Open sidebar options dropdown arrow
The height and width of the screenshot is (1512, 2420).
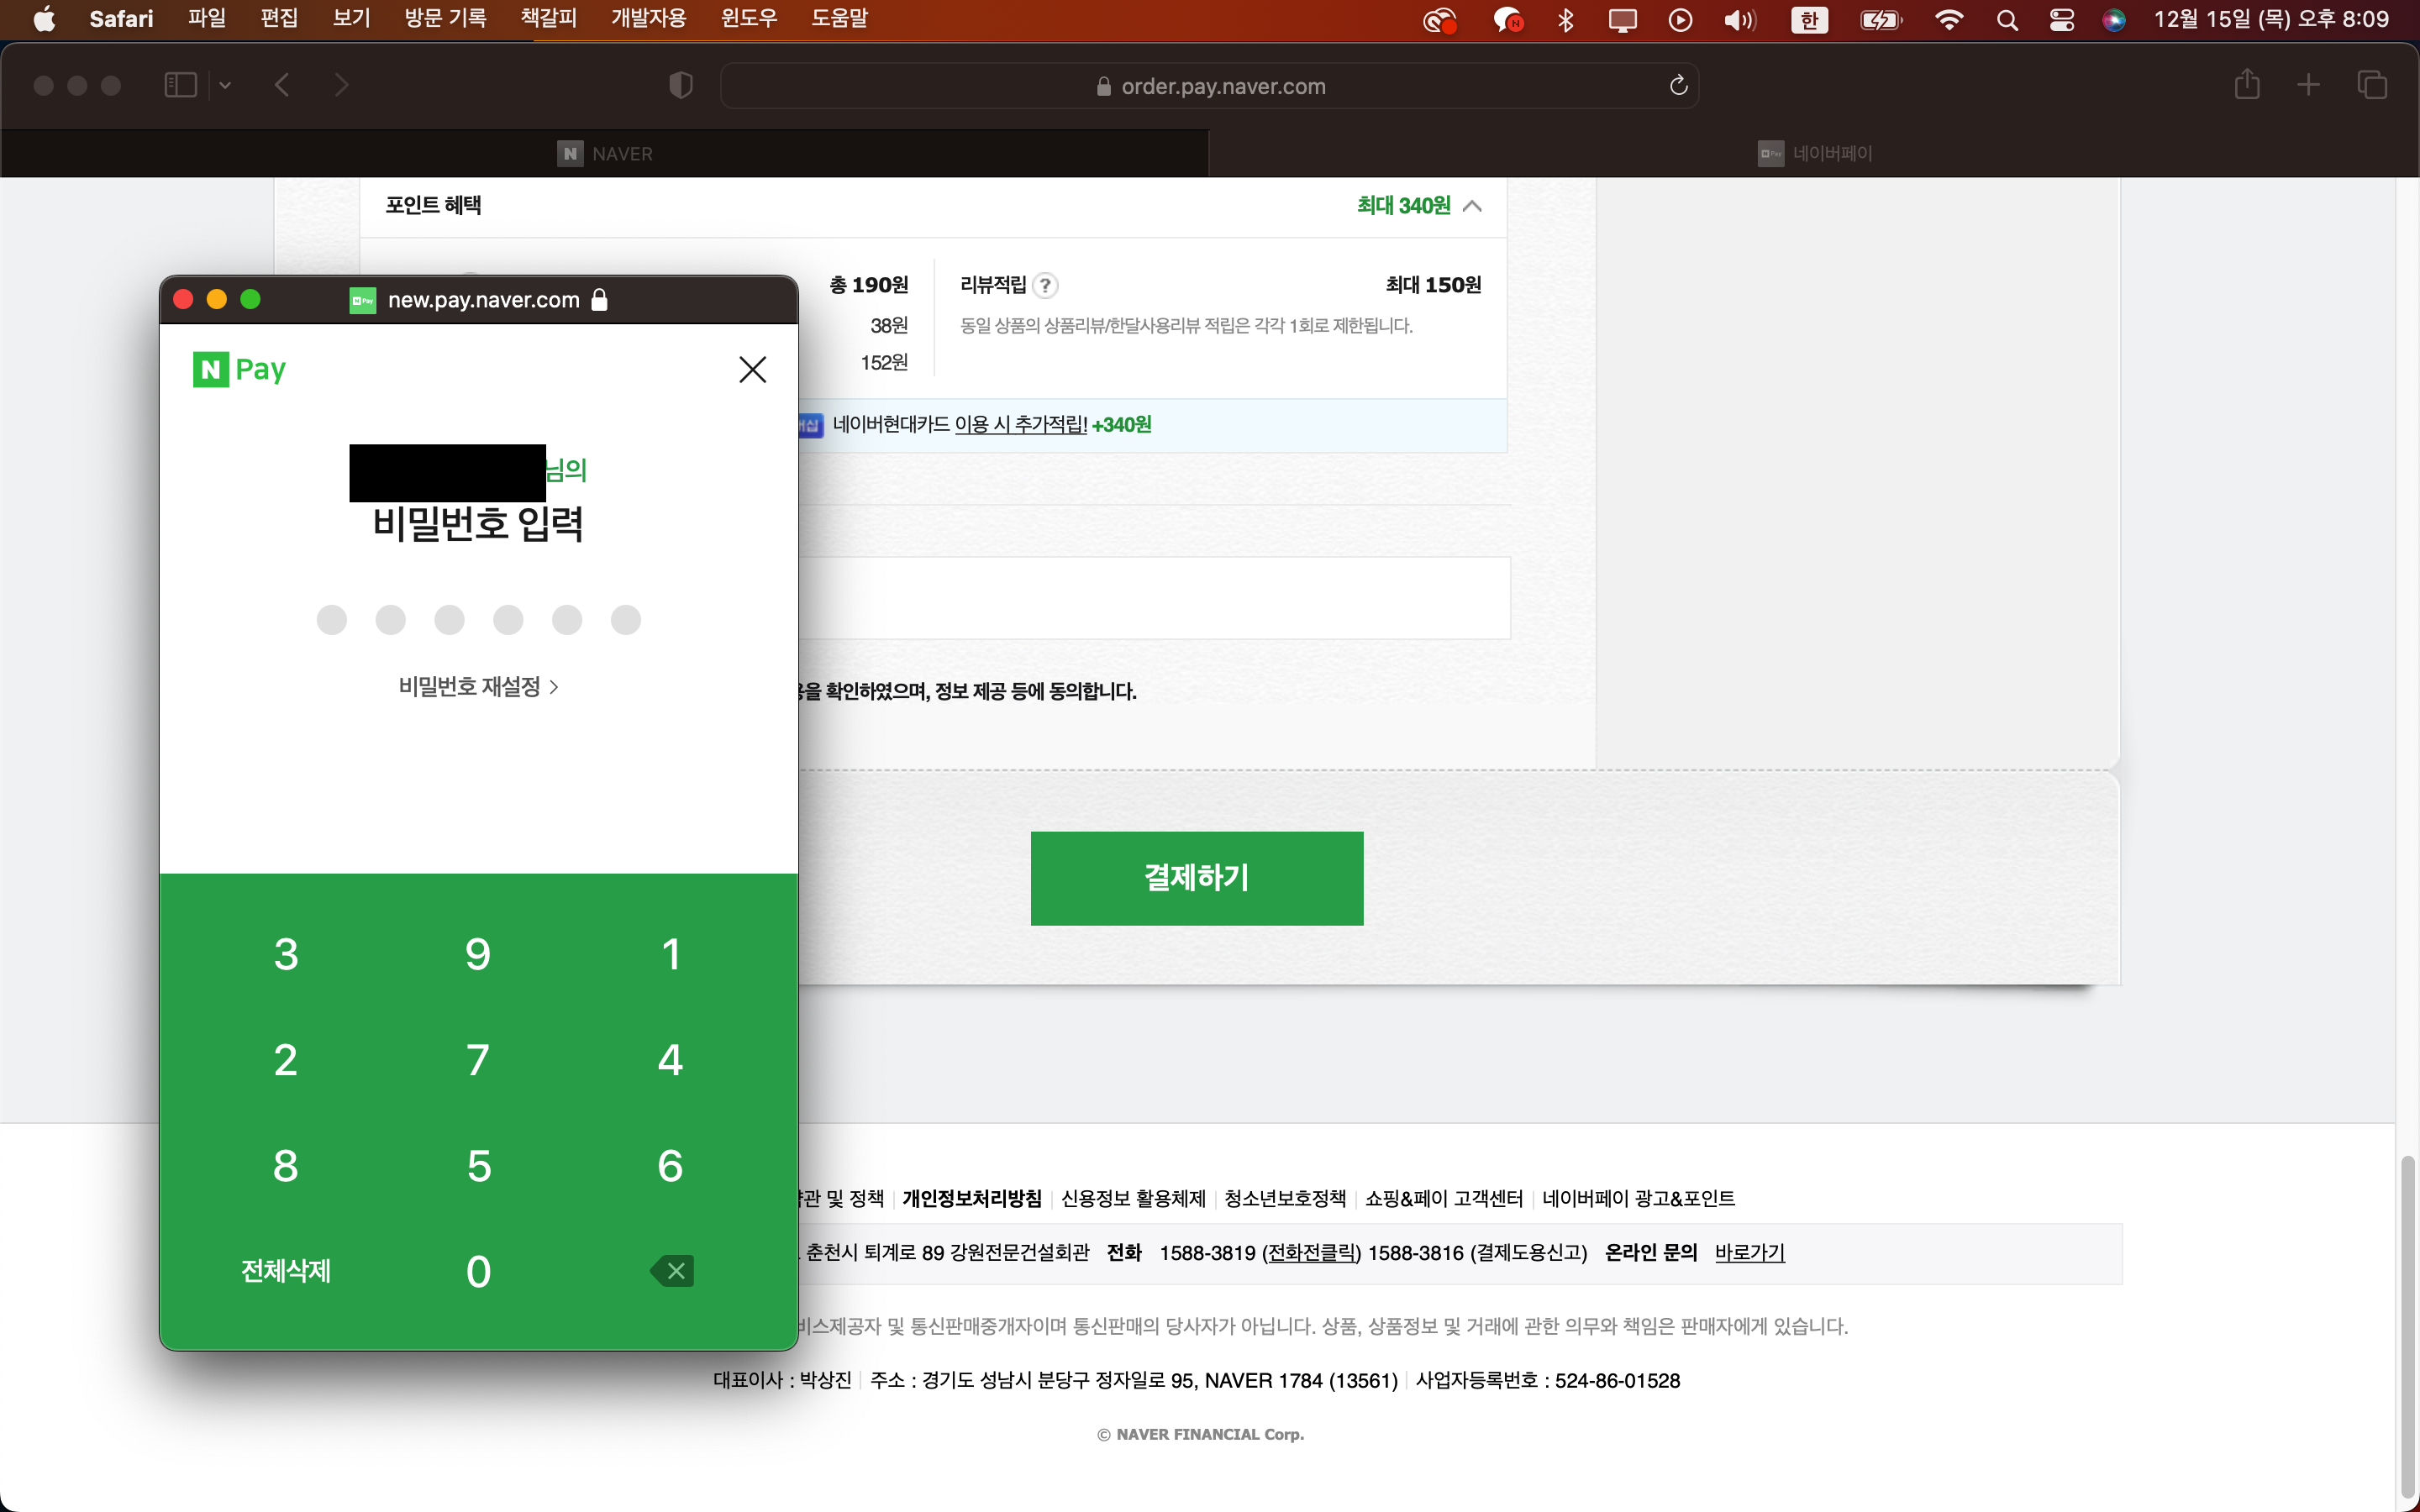[x=225, y=85]
